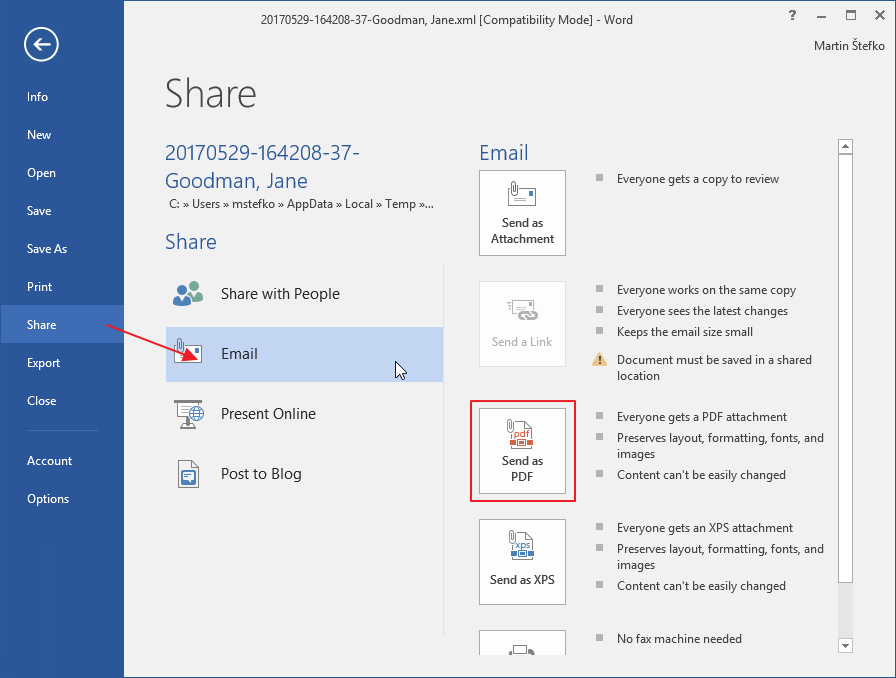Click 'Document must be saved in a shared location'
Screen dimensions: 896x678
coord(714,368)
